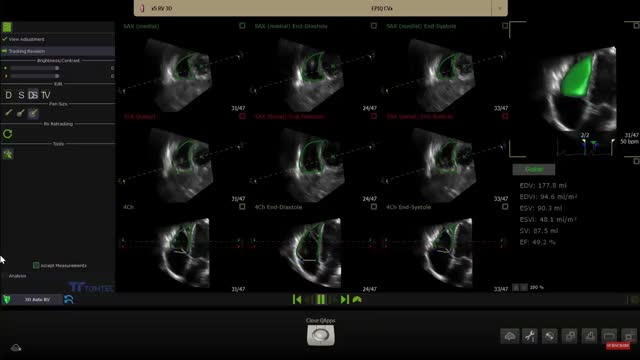
Task: Click the EF: 49.2 % value
Action: [x=538, y=242]
